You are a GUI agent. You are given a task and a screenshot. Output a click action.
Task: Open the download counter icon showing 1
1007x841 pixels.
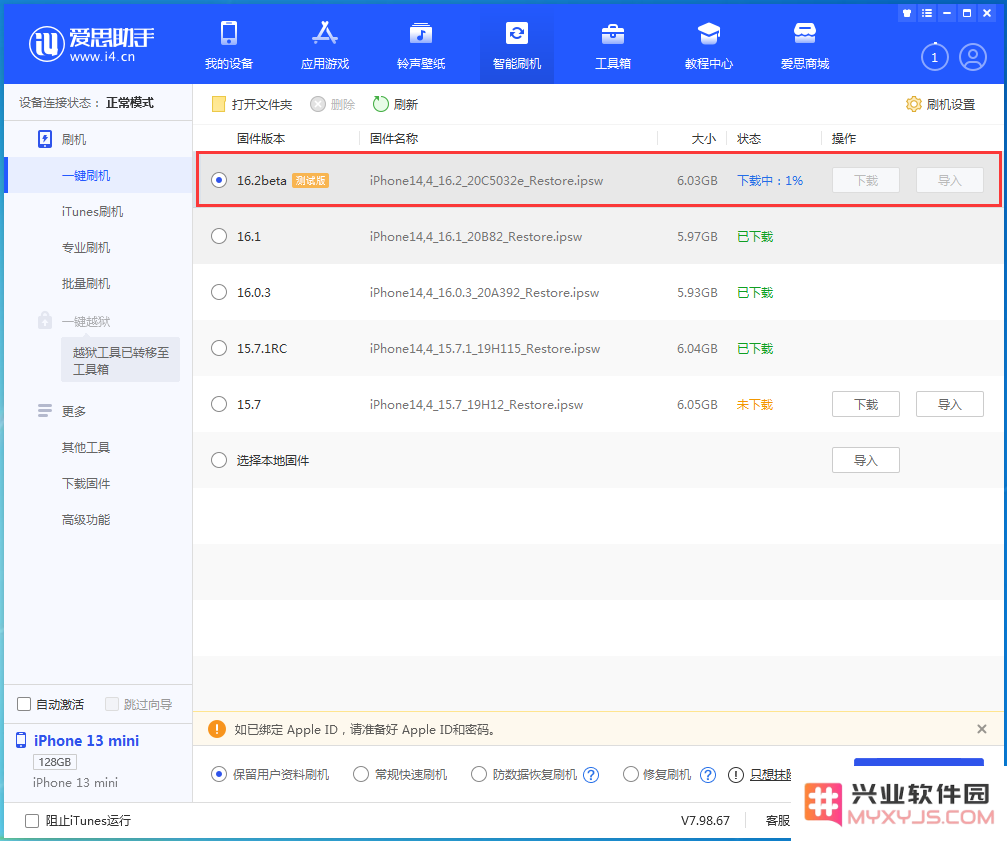point(934,57)
